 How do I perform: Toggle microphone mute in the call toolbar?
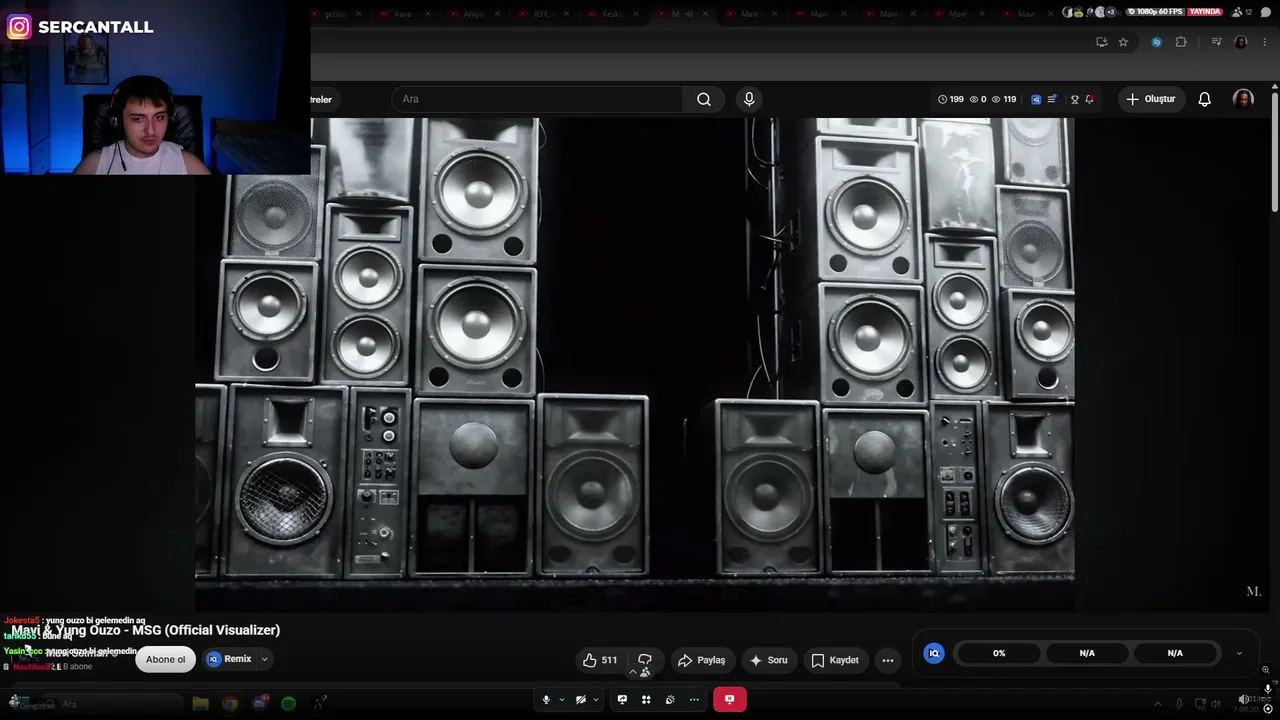tap(546, 700)
